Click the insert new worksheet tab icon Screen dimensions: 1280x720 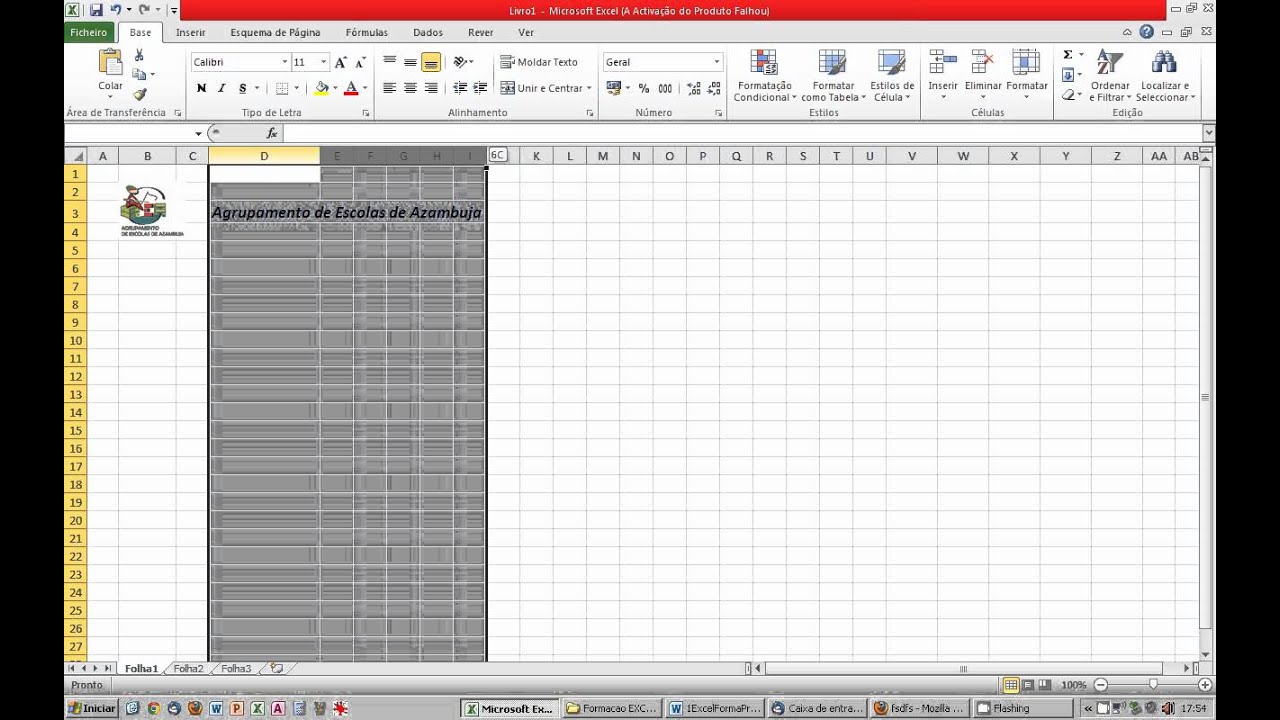click(x=277, y=668)
